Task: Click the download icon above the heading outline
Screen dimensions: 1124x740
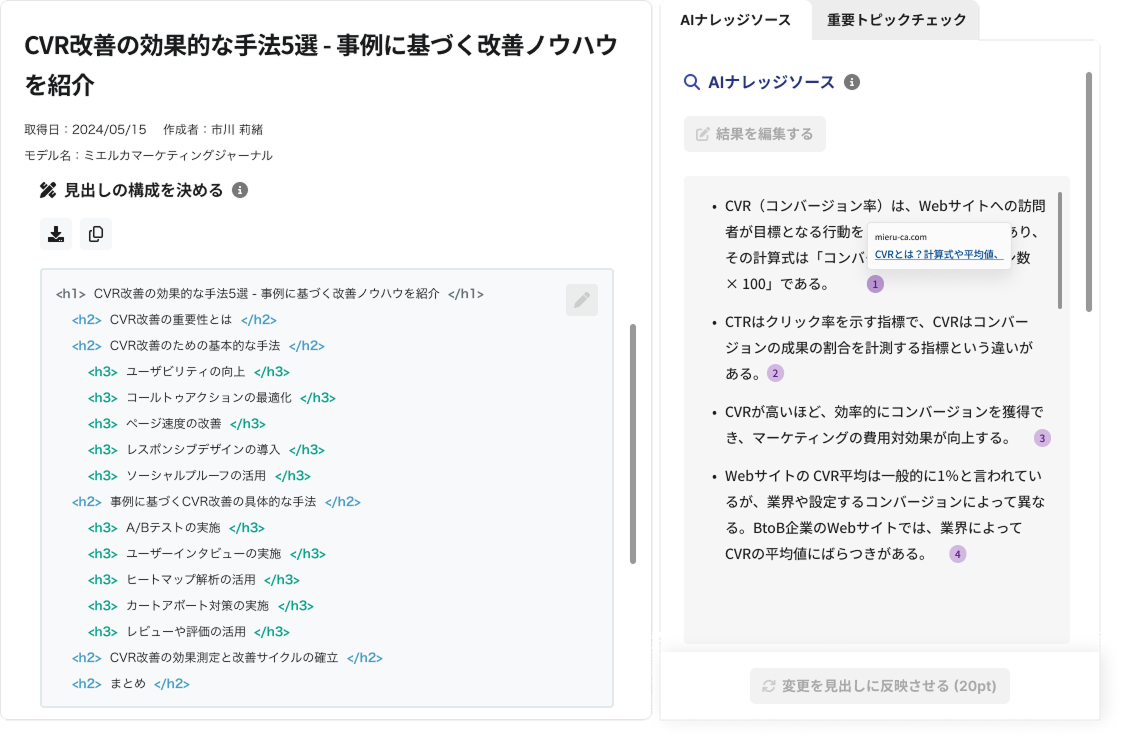Action: click(56, 234)
